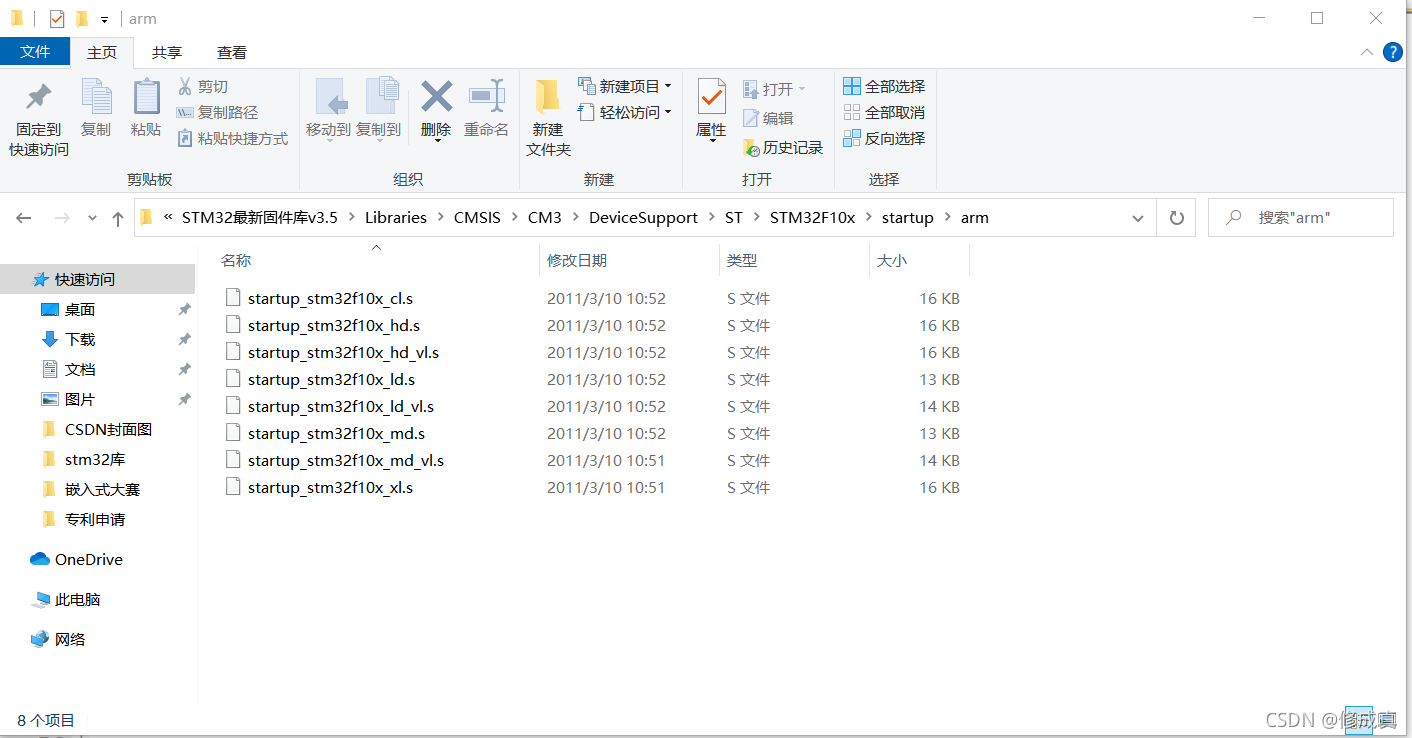This screenshot has height=738, width=1412.
Task: Click the forward navigation arrow
Action: point(62,218)
